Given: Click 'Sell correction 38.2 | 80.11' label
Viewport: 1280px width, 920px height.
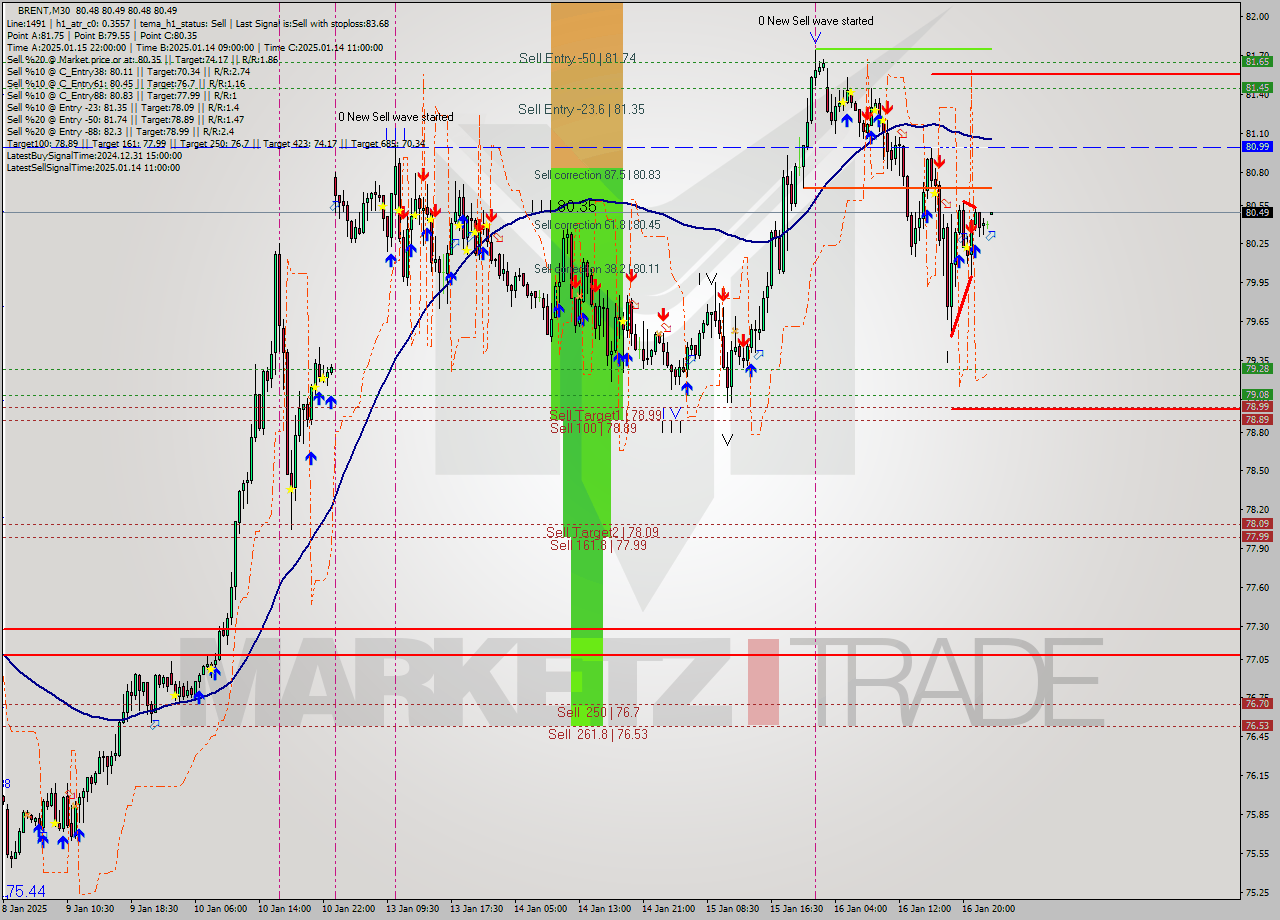Looking at the screenshot, I should pos(596,268).
